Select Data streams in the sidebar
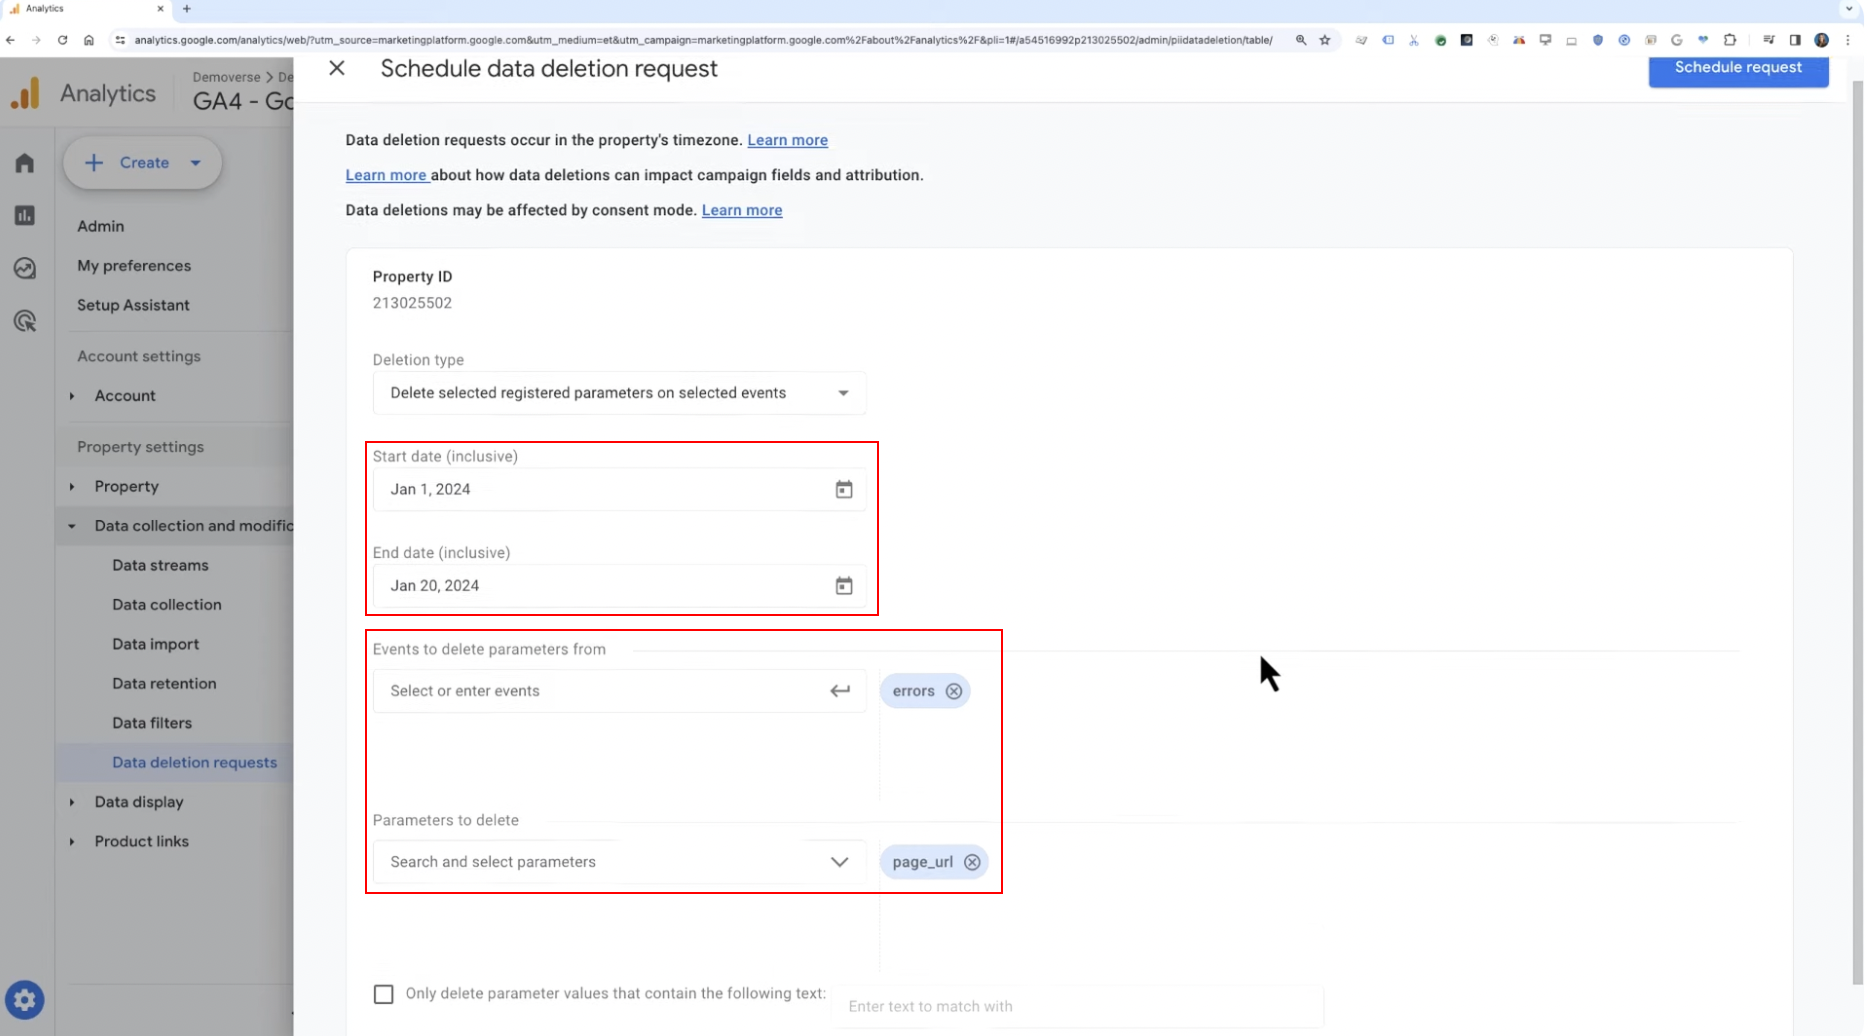The height and width of the screenshot is (1036, 1868). pyautogui.click(x=160, y=566)
